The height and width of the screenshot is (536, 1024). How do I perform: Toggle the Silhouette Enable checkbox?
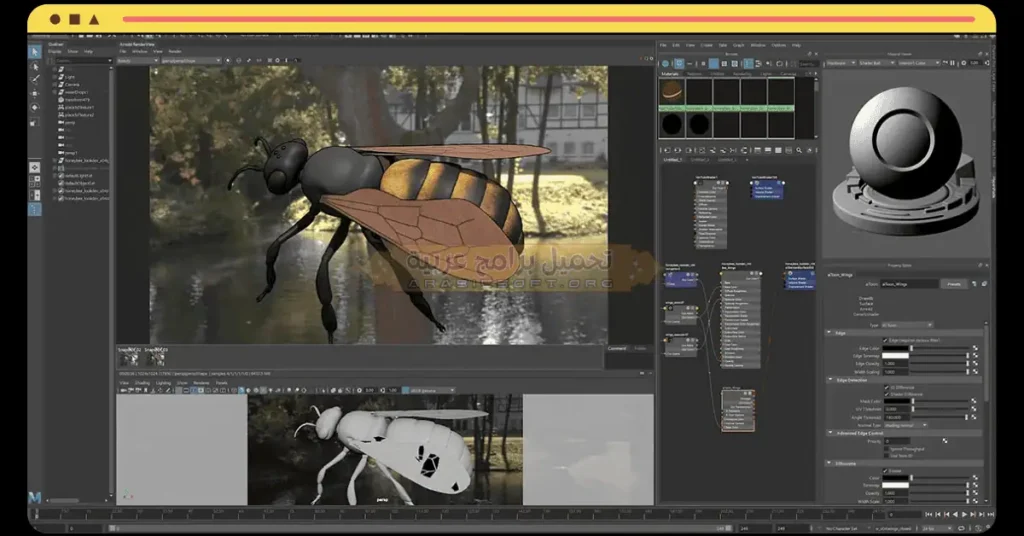(886, 471)
